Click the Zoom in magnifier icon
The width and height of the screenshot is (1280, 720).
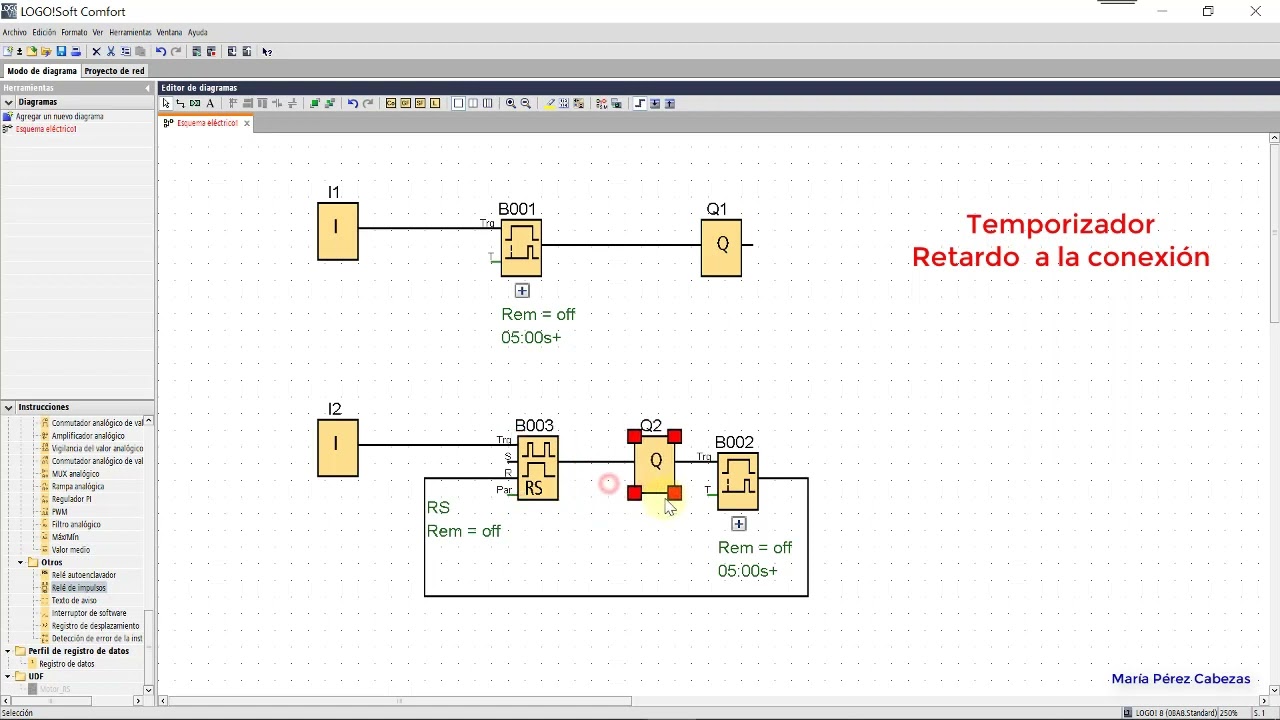pyautogui.click(x=511, y=103)
